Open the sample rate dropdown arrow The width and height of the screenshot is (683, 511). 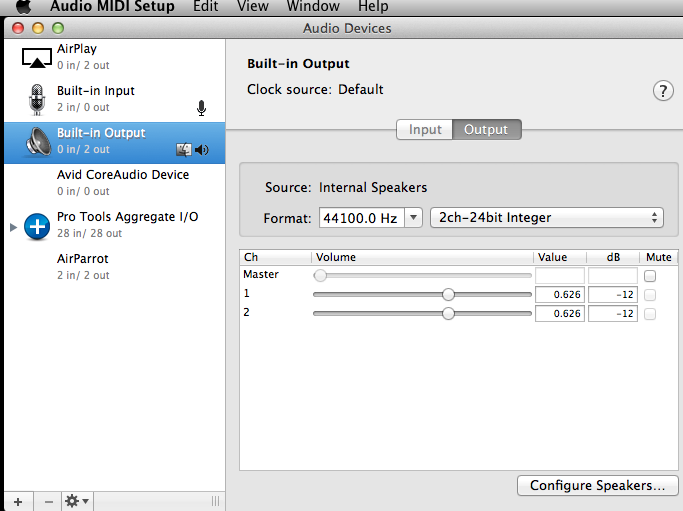click(x=413, y=217)
